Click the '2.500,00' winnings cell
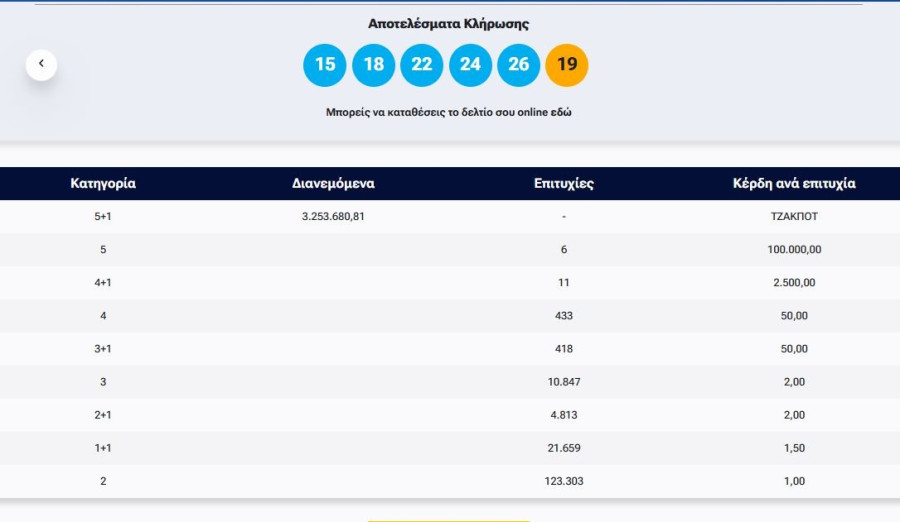This screenshot has height=522, width=900. coord(794,283)
